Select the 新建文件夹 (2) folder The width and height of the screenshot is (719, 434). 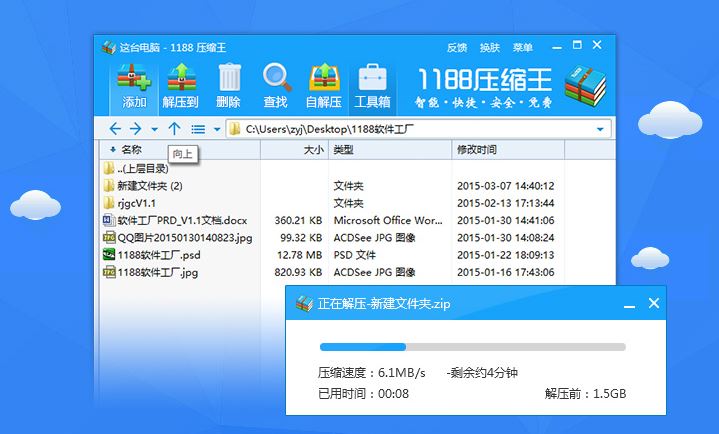click(x=143, y=186)
